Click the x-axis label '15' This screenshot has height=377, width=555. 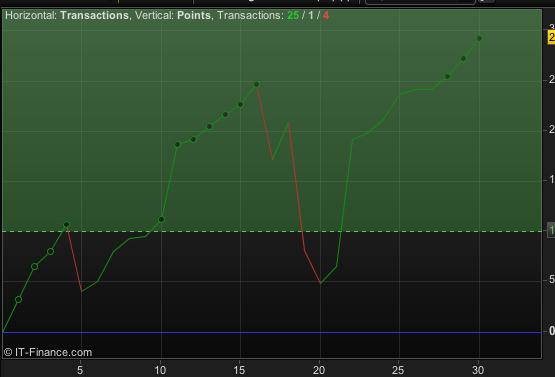pyautogui.click(x=239, y=370)
